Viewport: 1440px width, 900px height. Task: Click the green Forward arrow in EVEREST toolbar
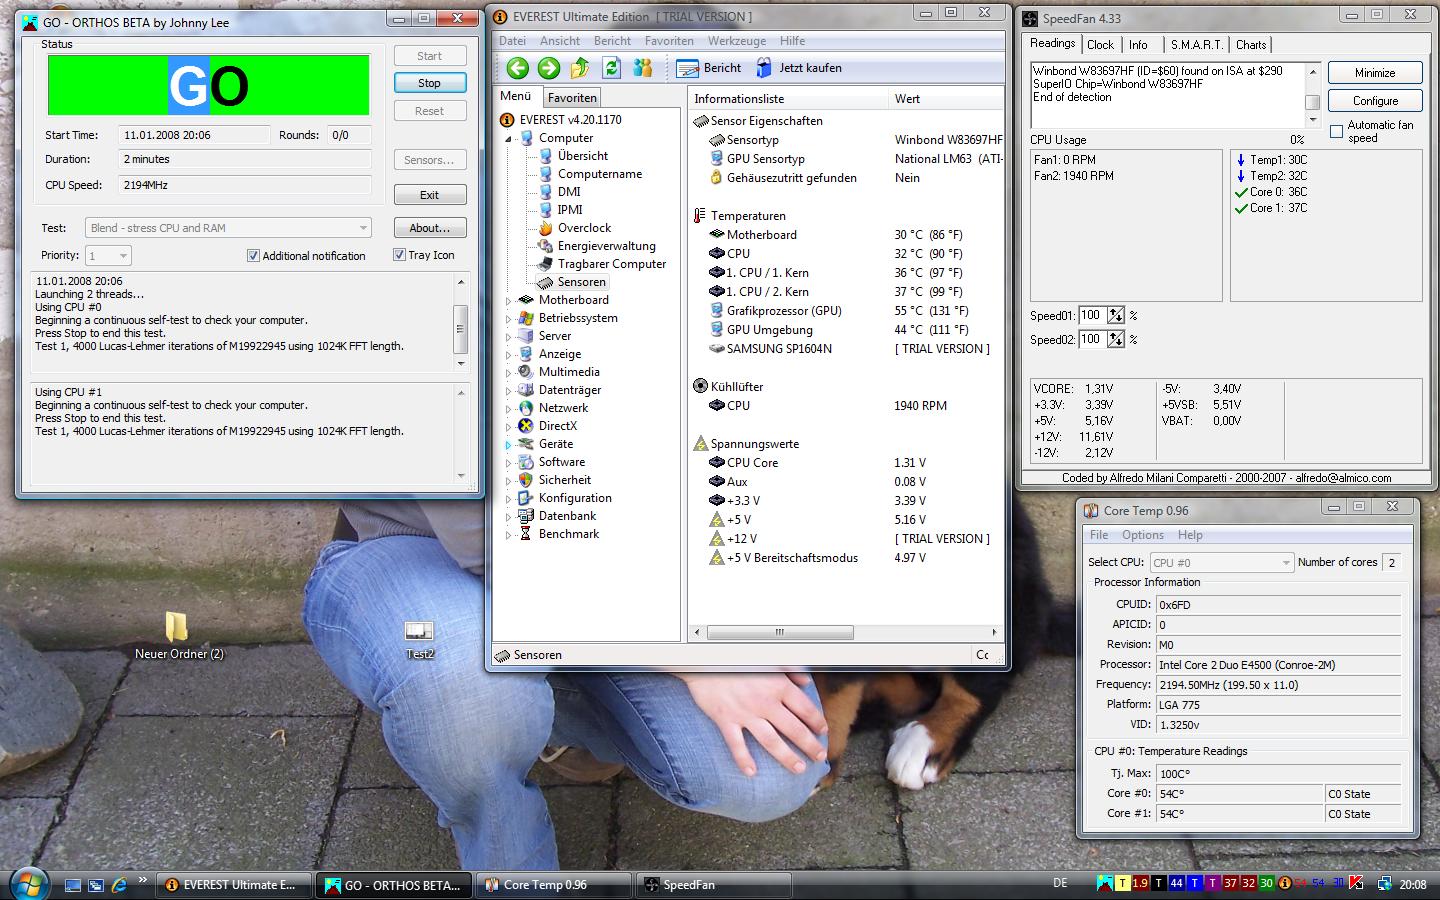click(548, 68)
